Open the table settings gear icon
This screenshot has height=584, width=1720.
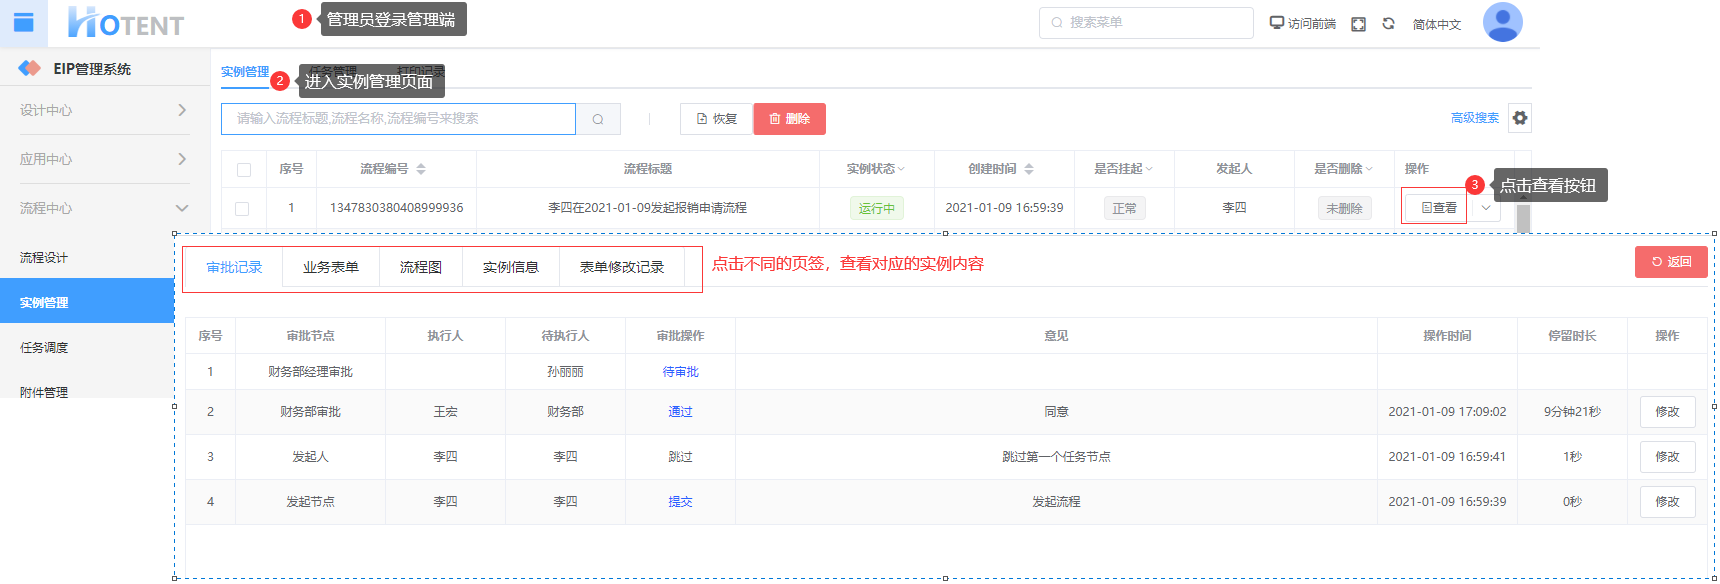[1520, 118]
